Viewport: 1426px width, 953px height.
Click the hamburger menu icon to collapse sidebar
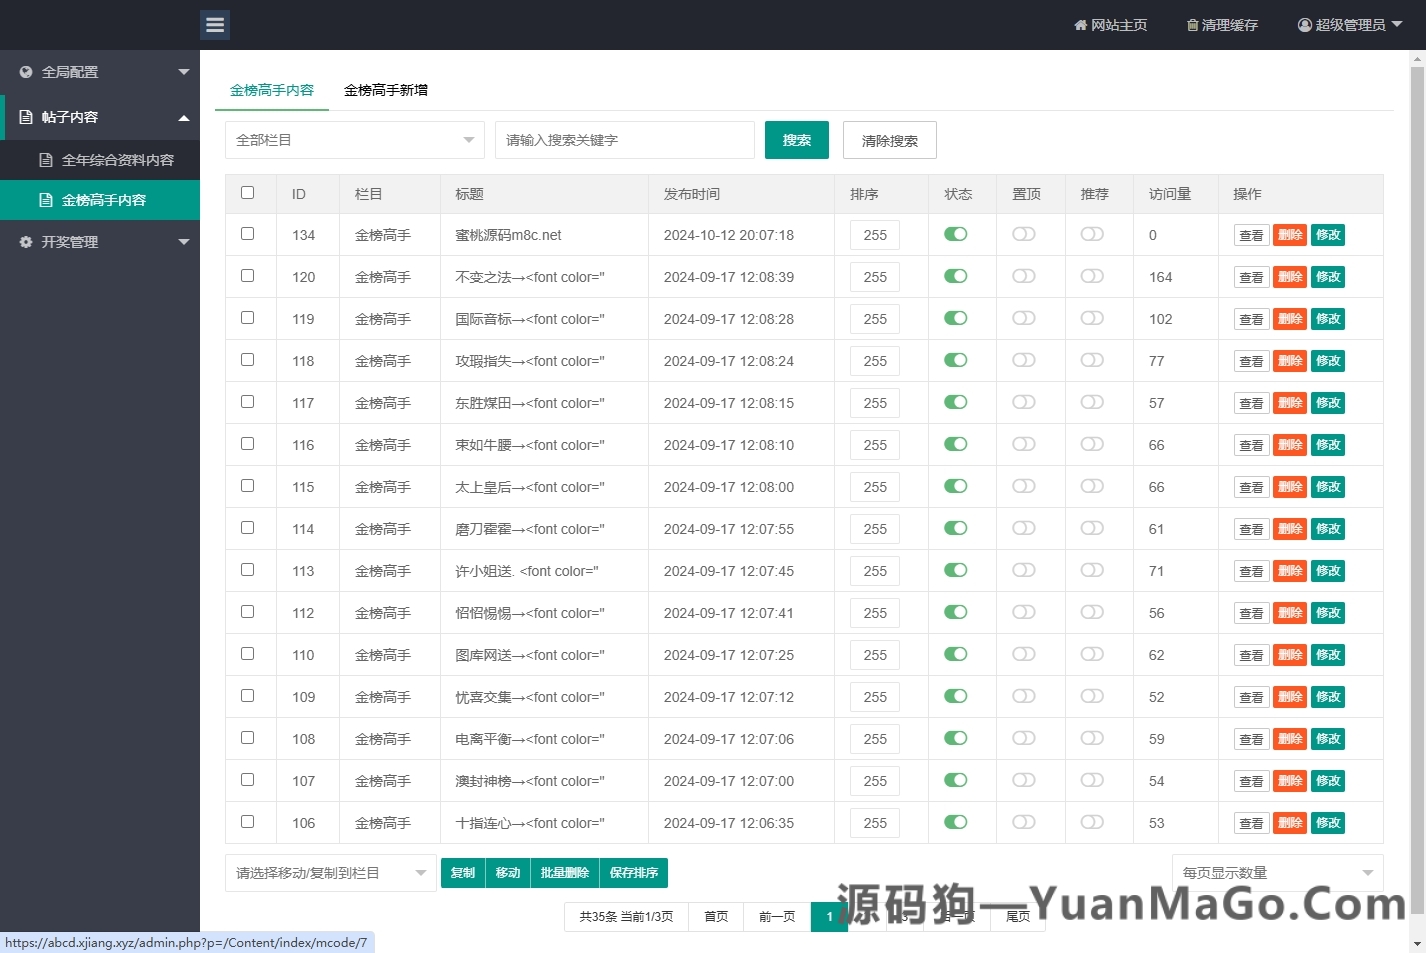pos(215,24)
